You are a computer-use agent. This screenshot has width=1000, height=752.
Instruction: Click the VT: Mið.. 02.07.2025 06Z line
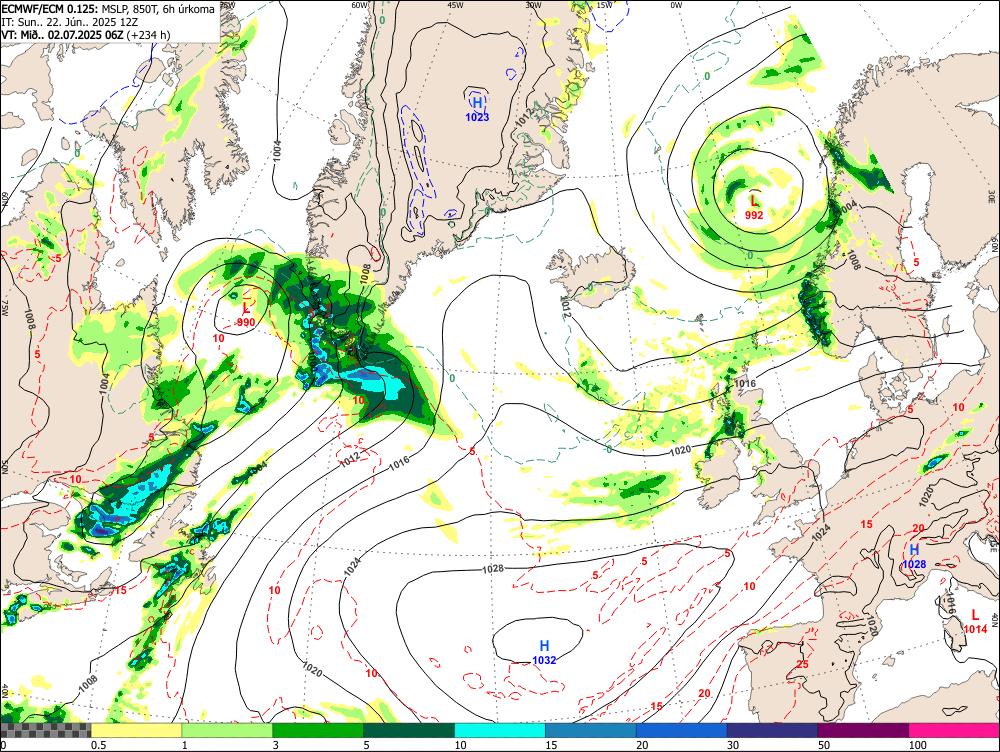(85, 34)
